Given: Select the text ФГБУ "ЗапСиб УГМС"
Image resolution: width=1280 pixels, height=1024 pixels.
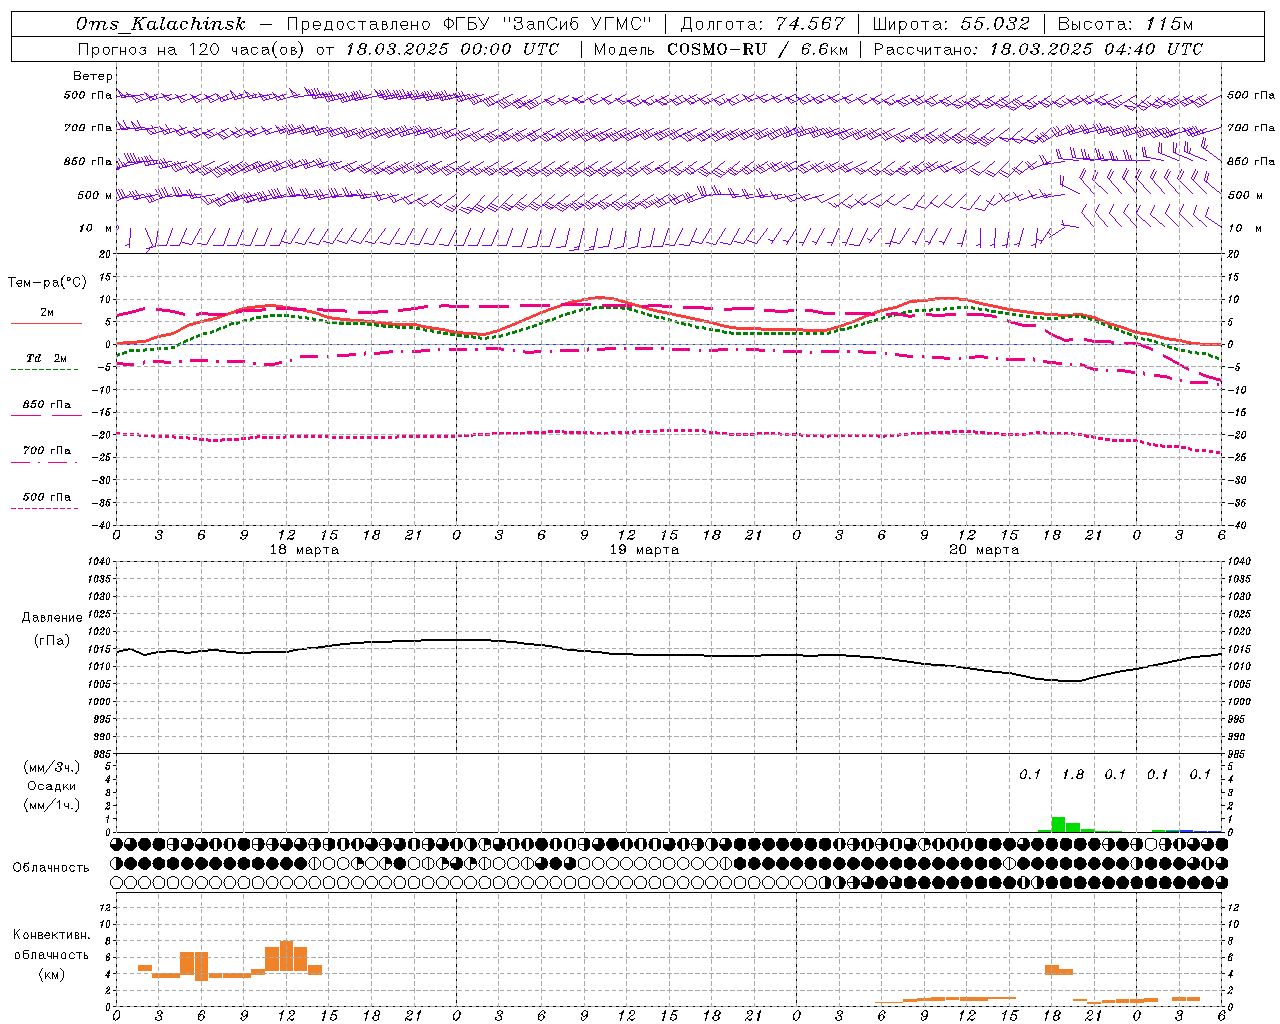Looking at the screenshot, I should coord(547,24).
